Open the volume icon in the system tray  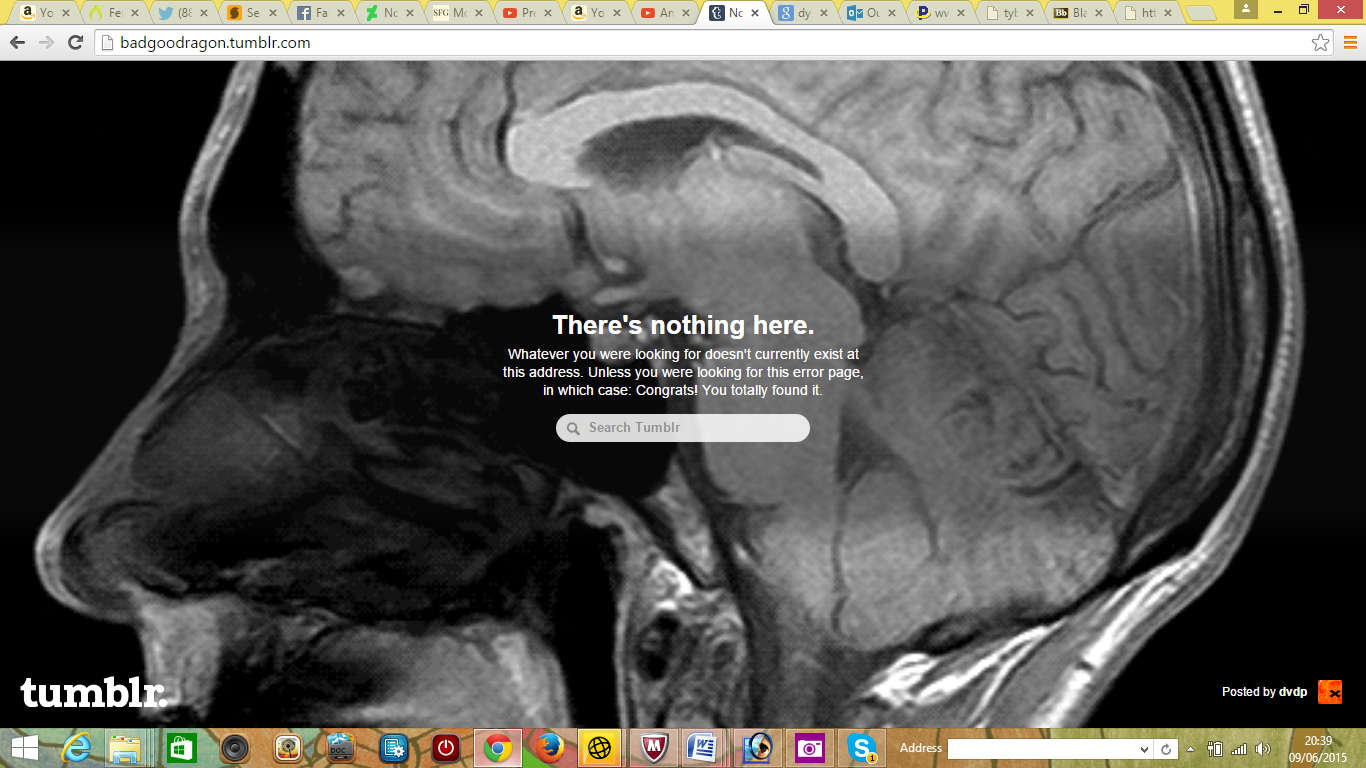[x=1262, y=749]
